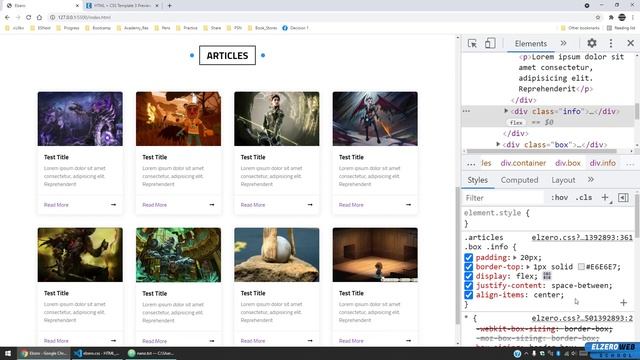
Task: Open the #E6E6E7 color swatch
Action: click(581, 267)
